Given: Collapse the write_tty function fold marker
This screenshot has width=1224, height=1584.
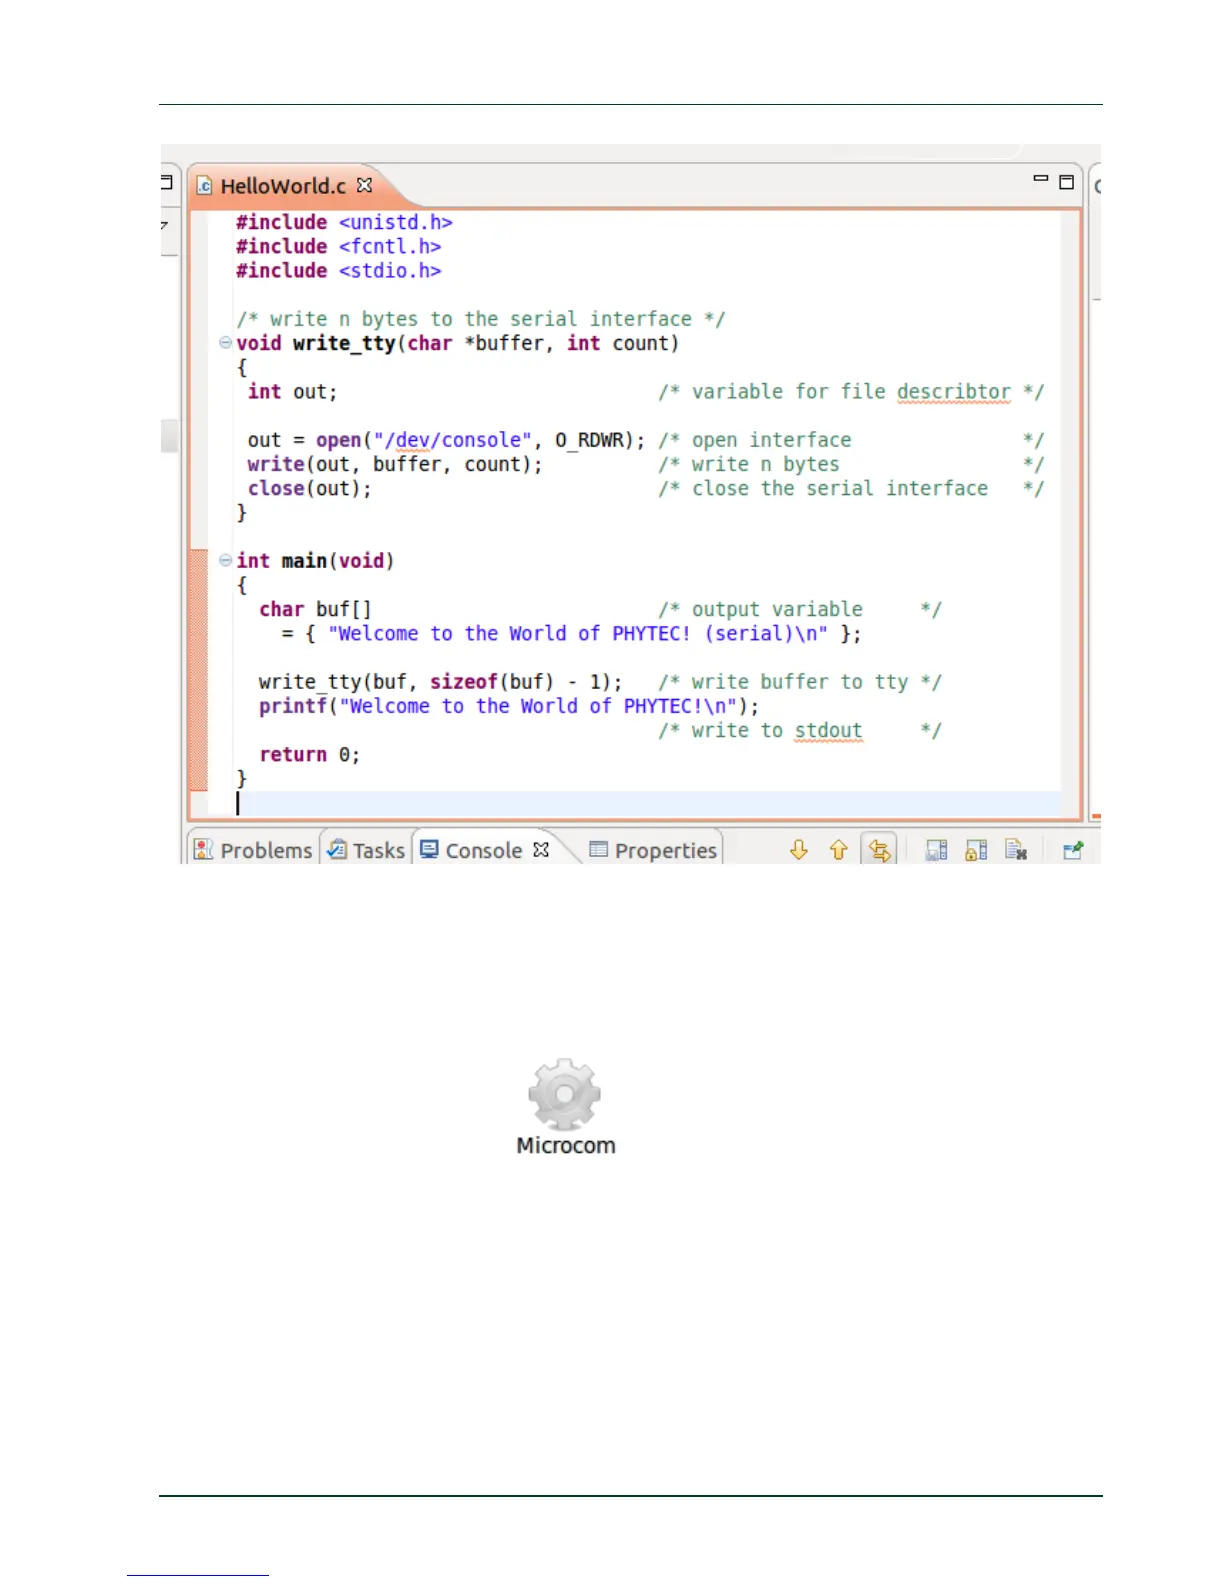Looking at the screenshot, I should 225,343.
